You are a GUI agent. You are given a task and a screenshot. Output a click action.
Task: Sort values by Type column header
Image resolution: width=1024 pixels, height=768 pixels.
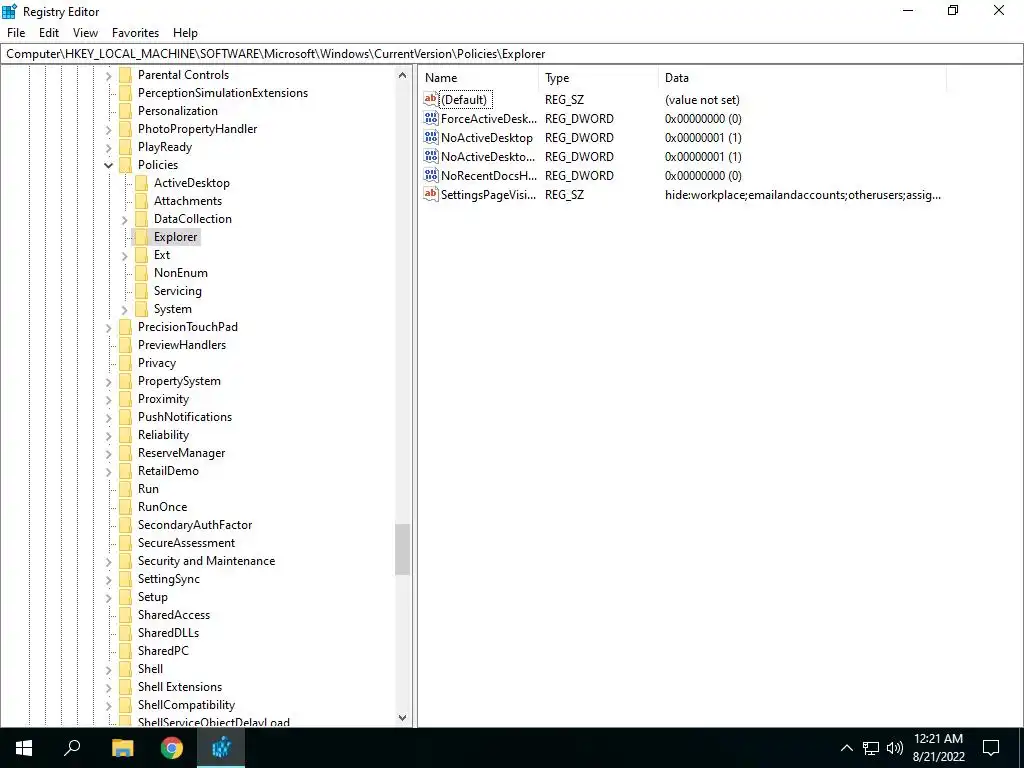[599, 78]
